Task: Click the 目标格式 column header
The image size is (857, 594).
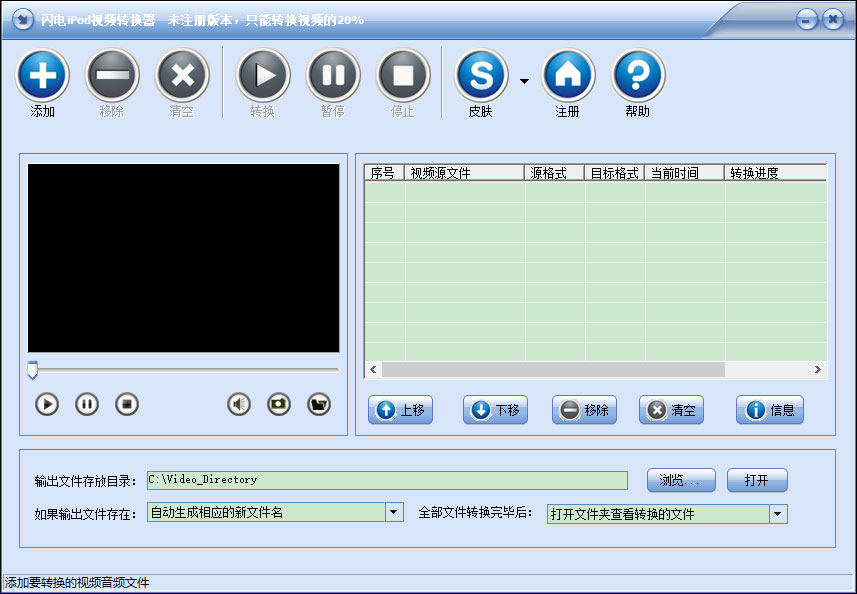Action: [614, 173]
